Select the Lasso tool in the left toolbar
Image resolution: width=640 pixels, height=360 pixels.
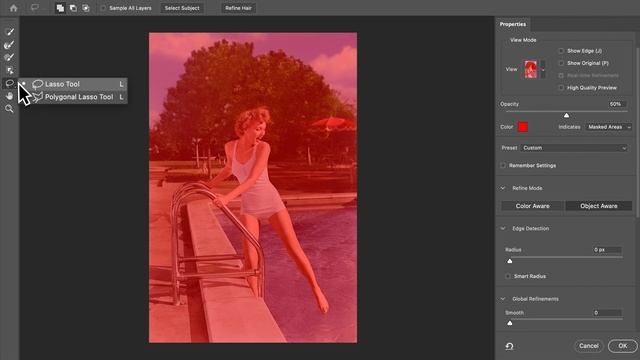pos(9,84)
